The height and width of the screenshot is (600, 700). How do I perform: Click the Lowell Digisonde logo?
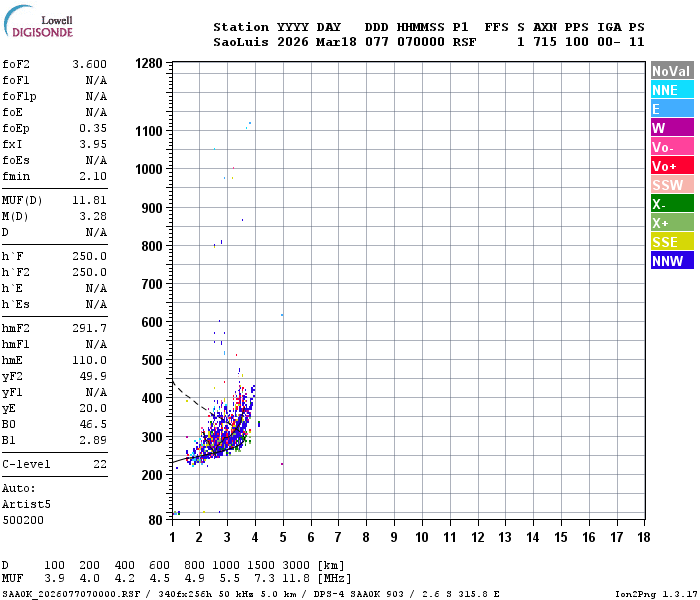[x=38, y=22]
